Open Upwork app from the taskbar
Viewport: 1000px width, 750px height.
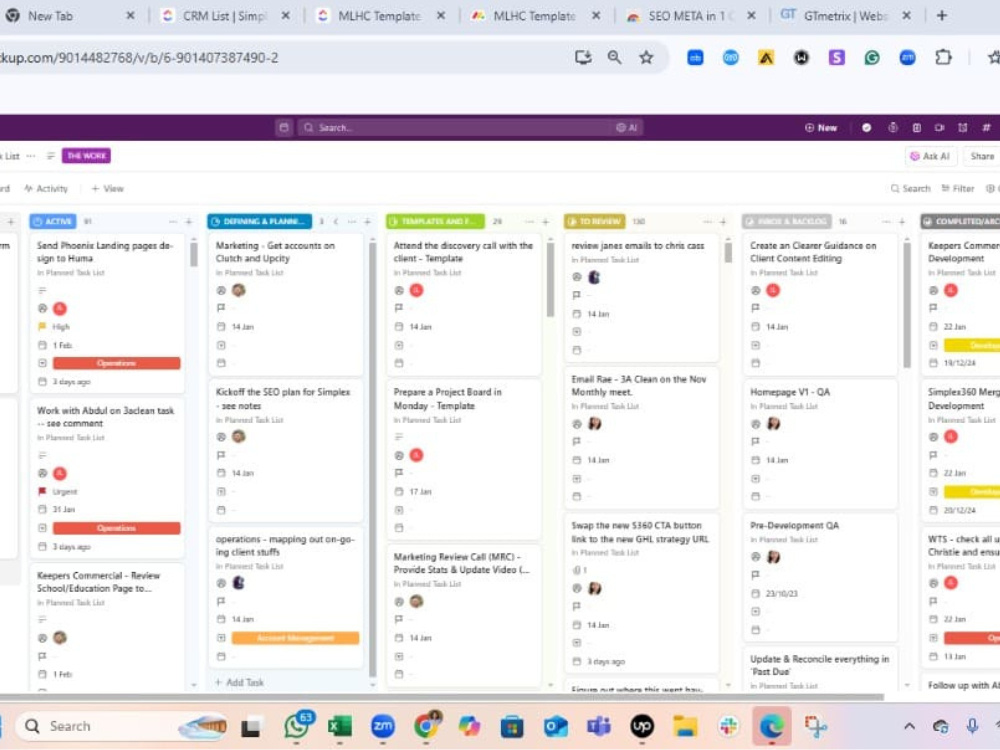642,726
